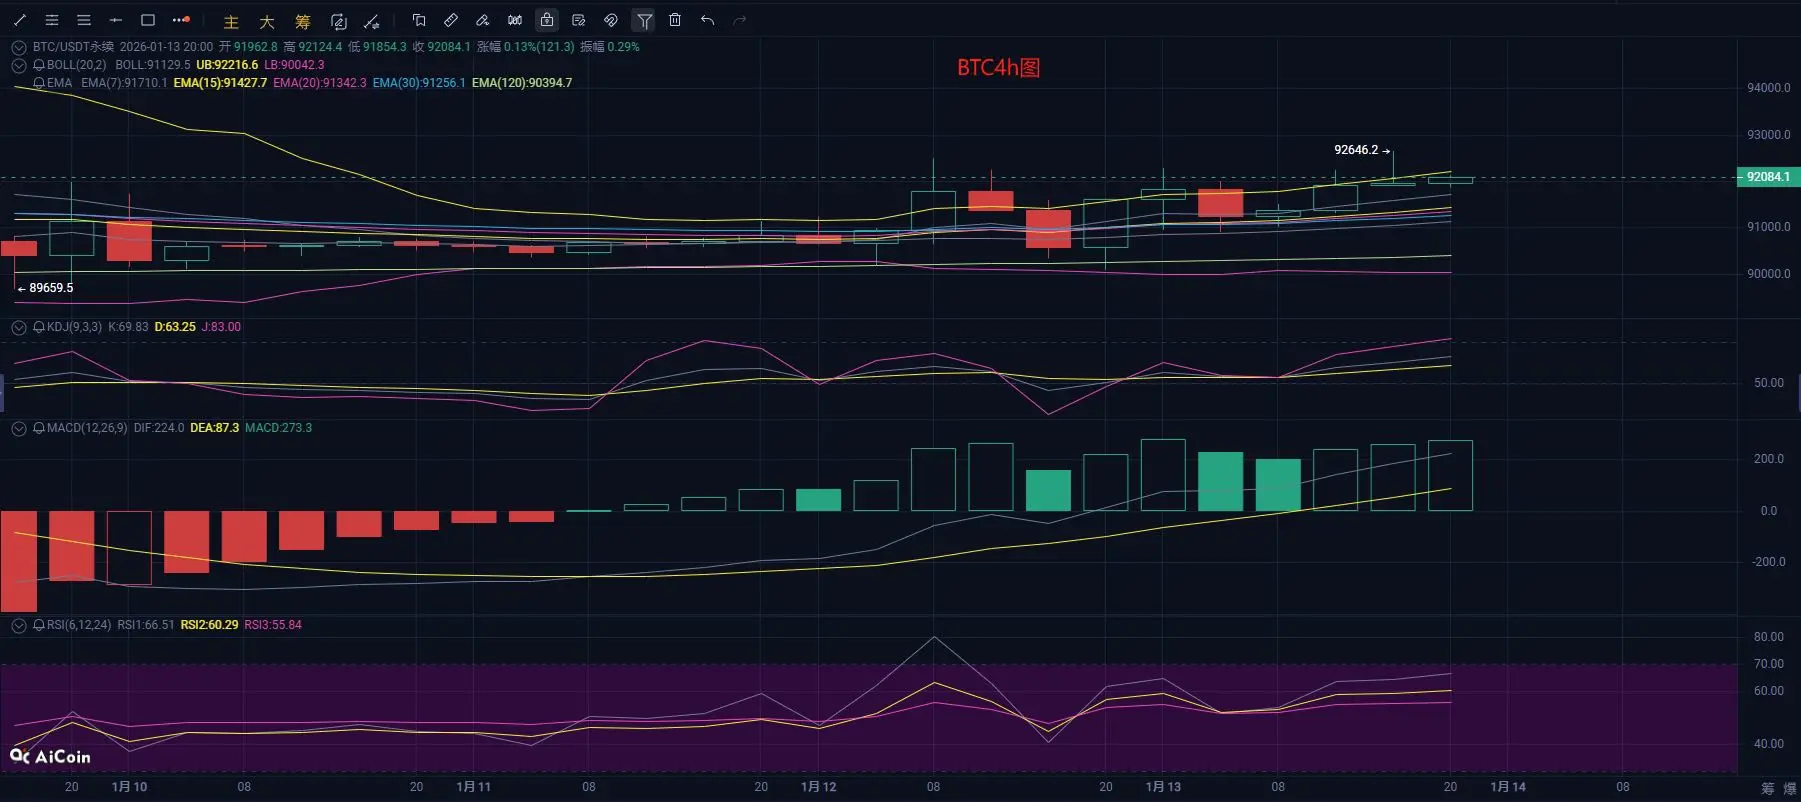The height and width of the screenshot is (802, 1801).
Task: Select the signal line drawing icon
Action: 372,21
